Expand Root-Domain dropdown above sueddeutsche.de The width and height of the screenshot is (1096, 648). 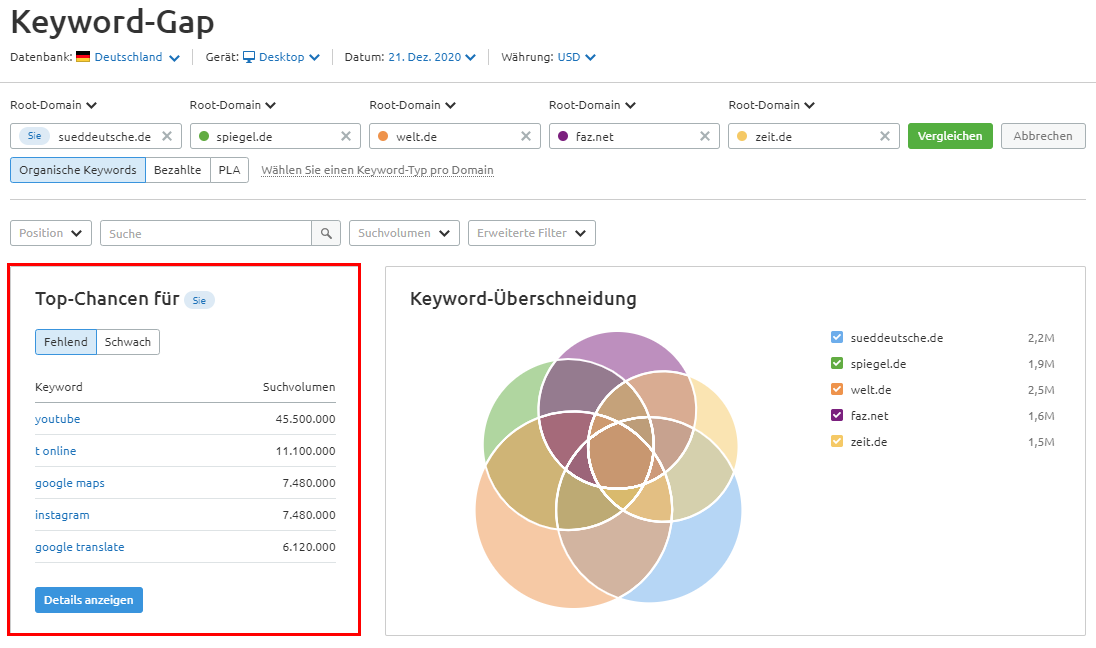coord(53,105)
